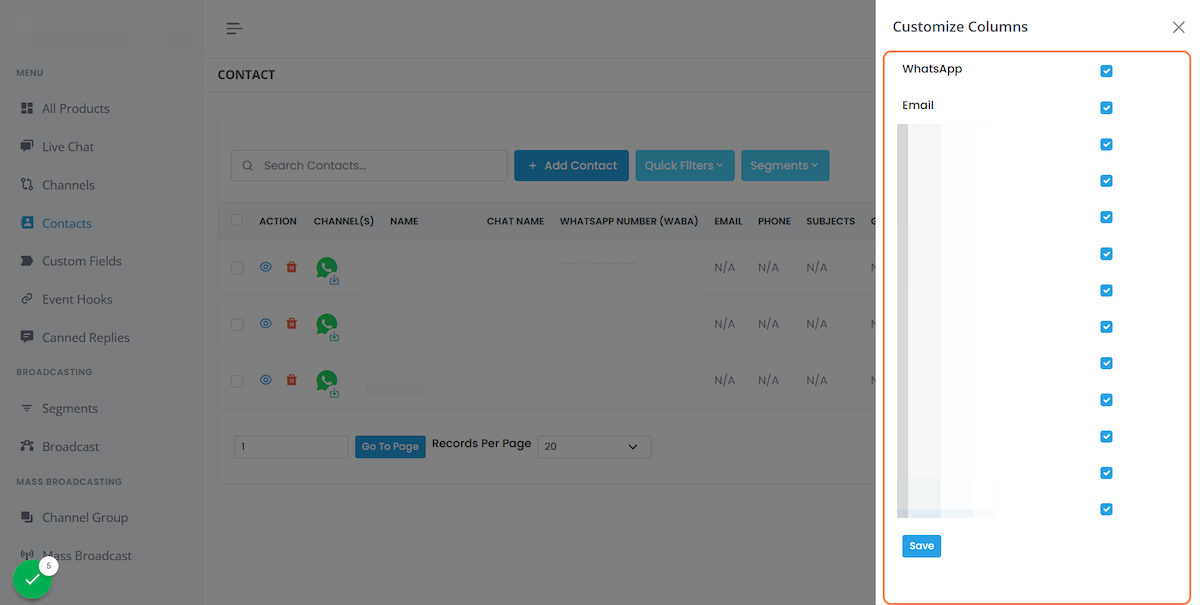Click the SUBJECTS column header
Viewport: 1200px width, 605px height.
pos(831,221)
